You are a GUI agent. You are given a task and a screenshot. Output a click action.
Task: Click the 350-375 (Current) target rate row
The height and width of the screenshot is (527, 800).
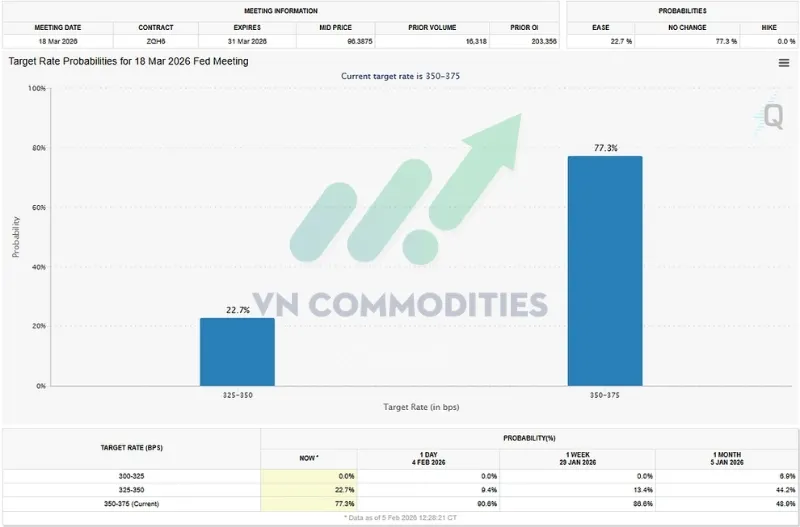pyautogui.click(x=130, y=504)
